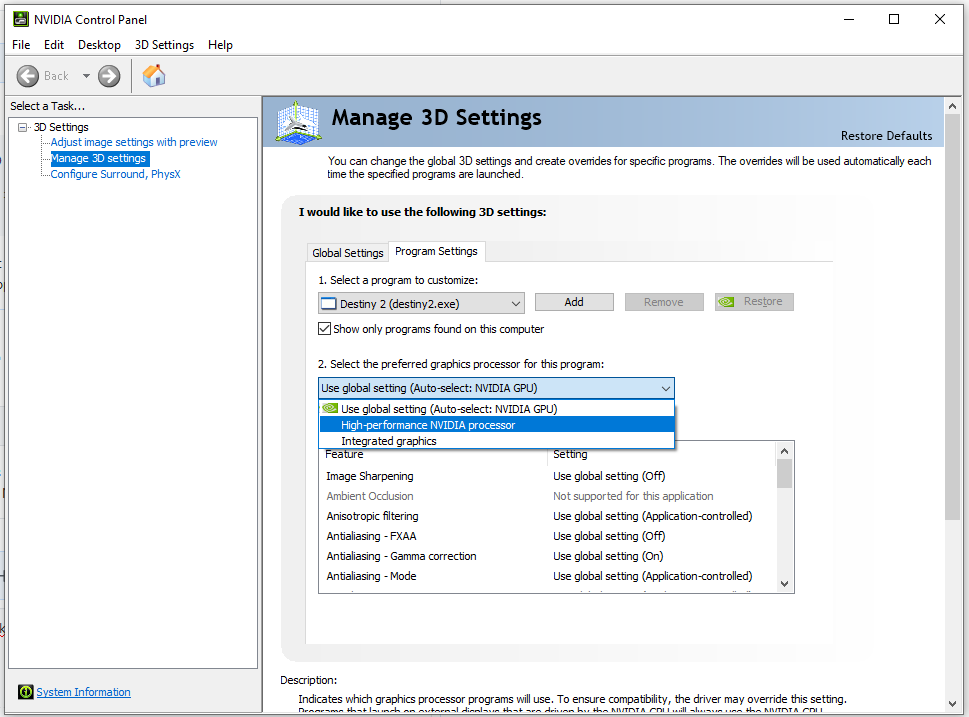
Task: Click the Back arrow icon
Action: 28,76
